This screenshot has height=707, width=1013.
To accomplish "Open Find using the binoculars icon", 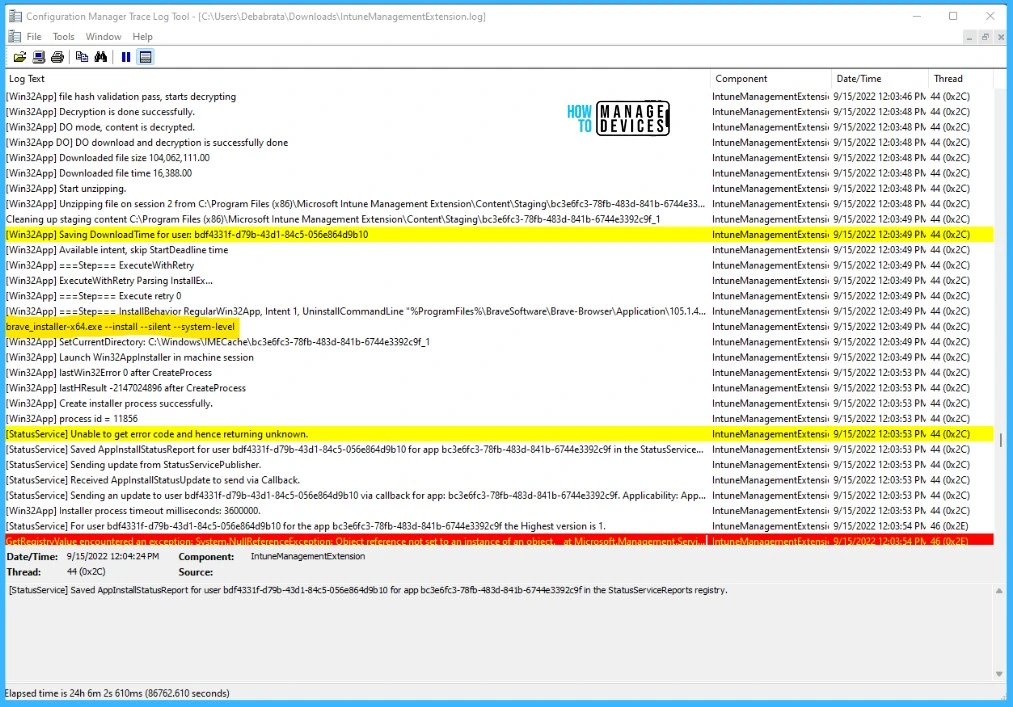I will click(101, 57).
